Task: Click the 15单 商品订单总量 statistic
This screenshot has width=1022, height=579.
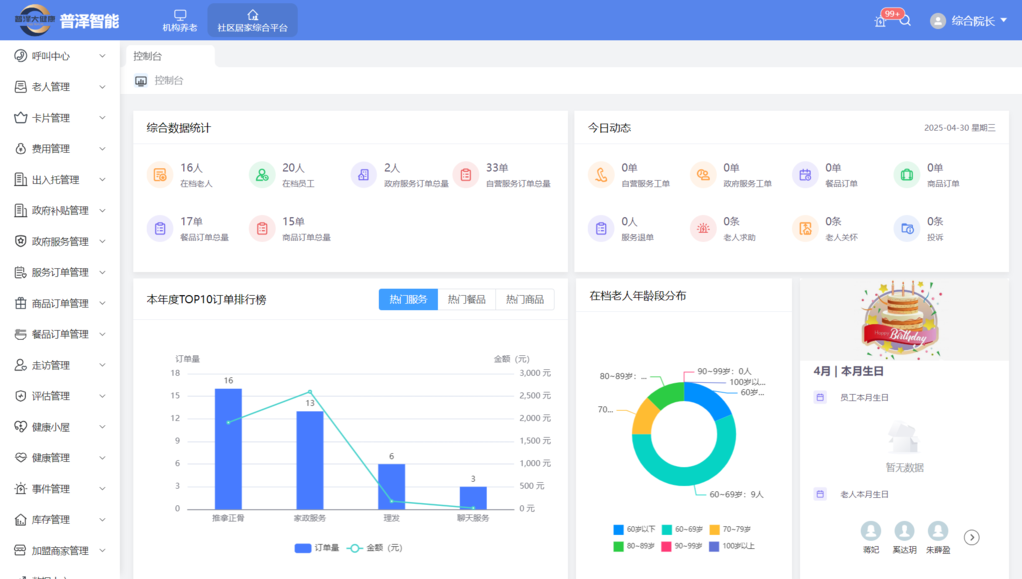Action: click(290, 228)
